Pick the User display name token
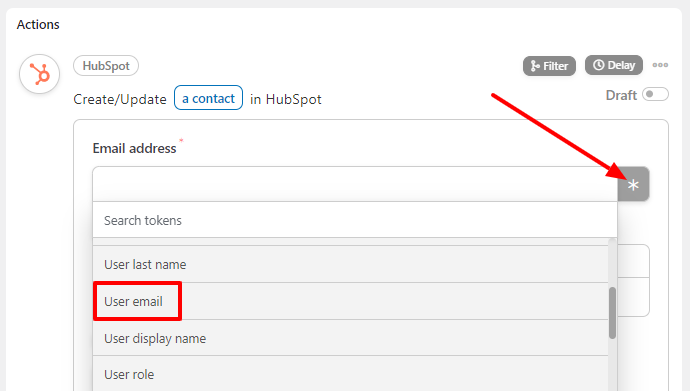This screenshot has width=690, height=391. 350,338
